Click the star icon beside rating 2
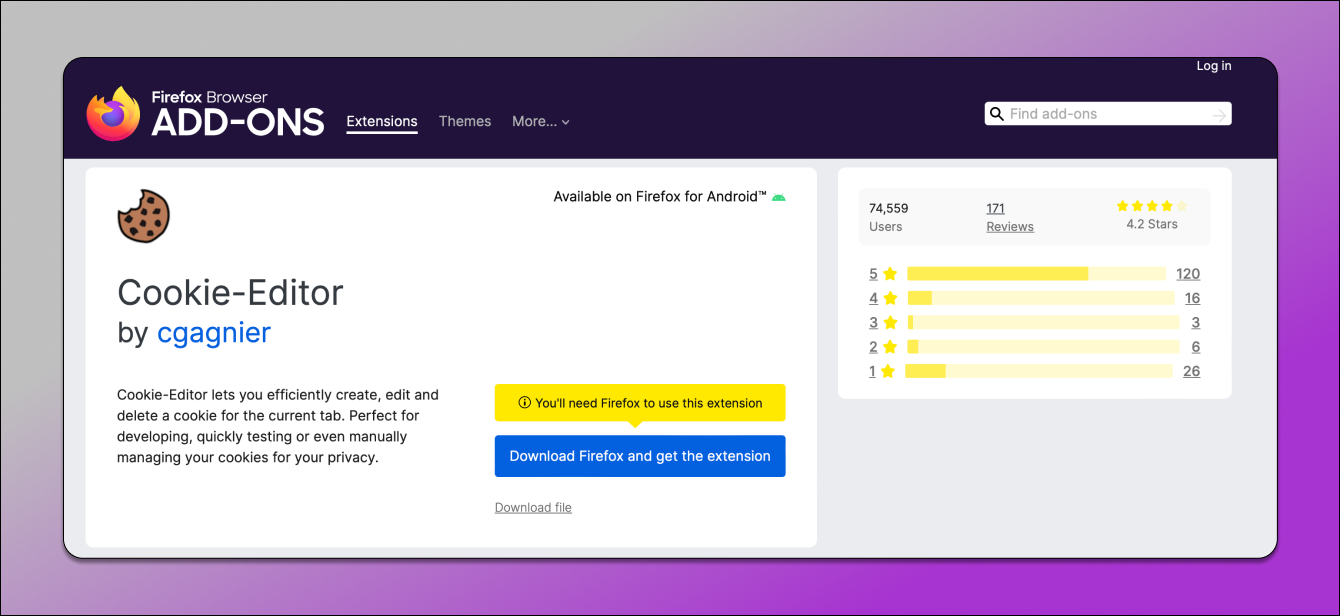 point(890,347)
